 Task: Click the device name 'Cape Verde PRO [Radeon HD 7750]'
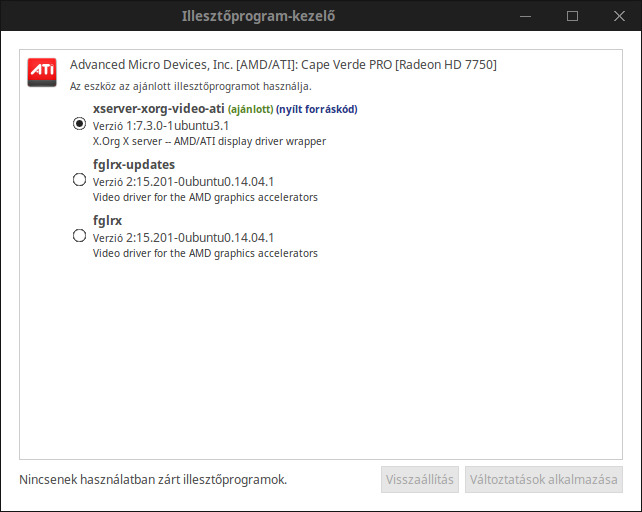pyautogui.click(x=399, y=65)
